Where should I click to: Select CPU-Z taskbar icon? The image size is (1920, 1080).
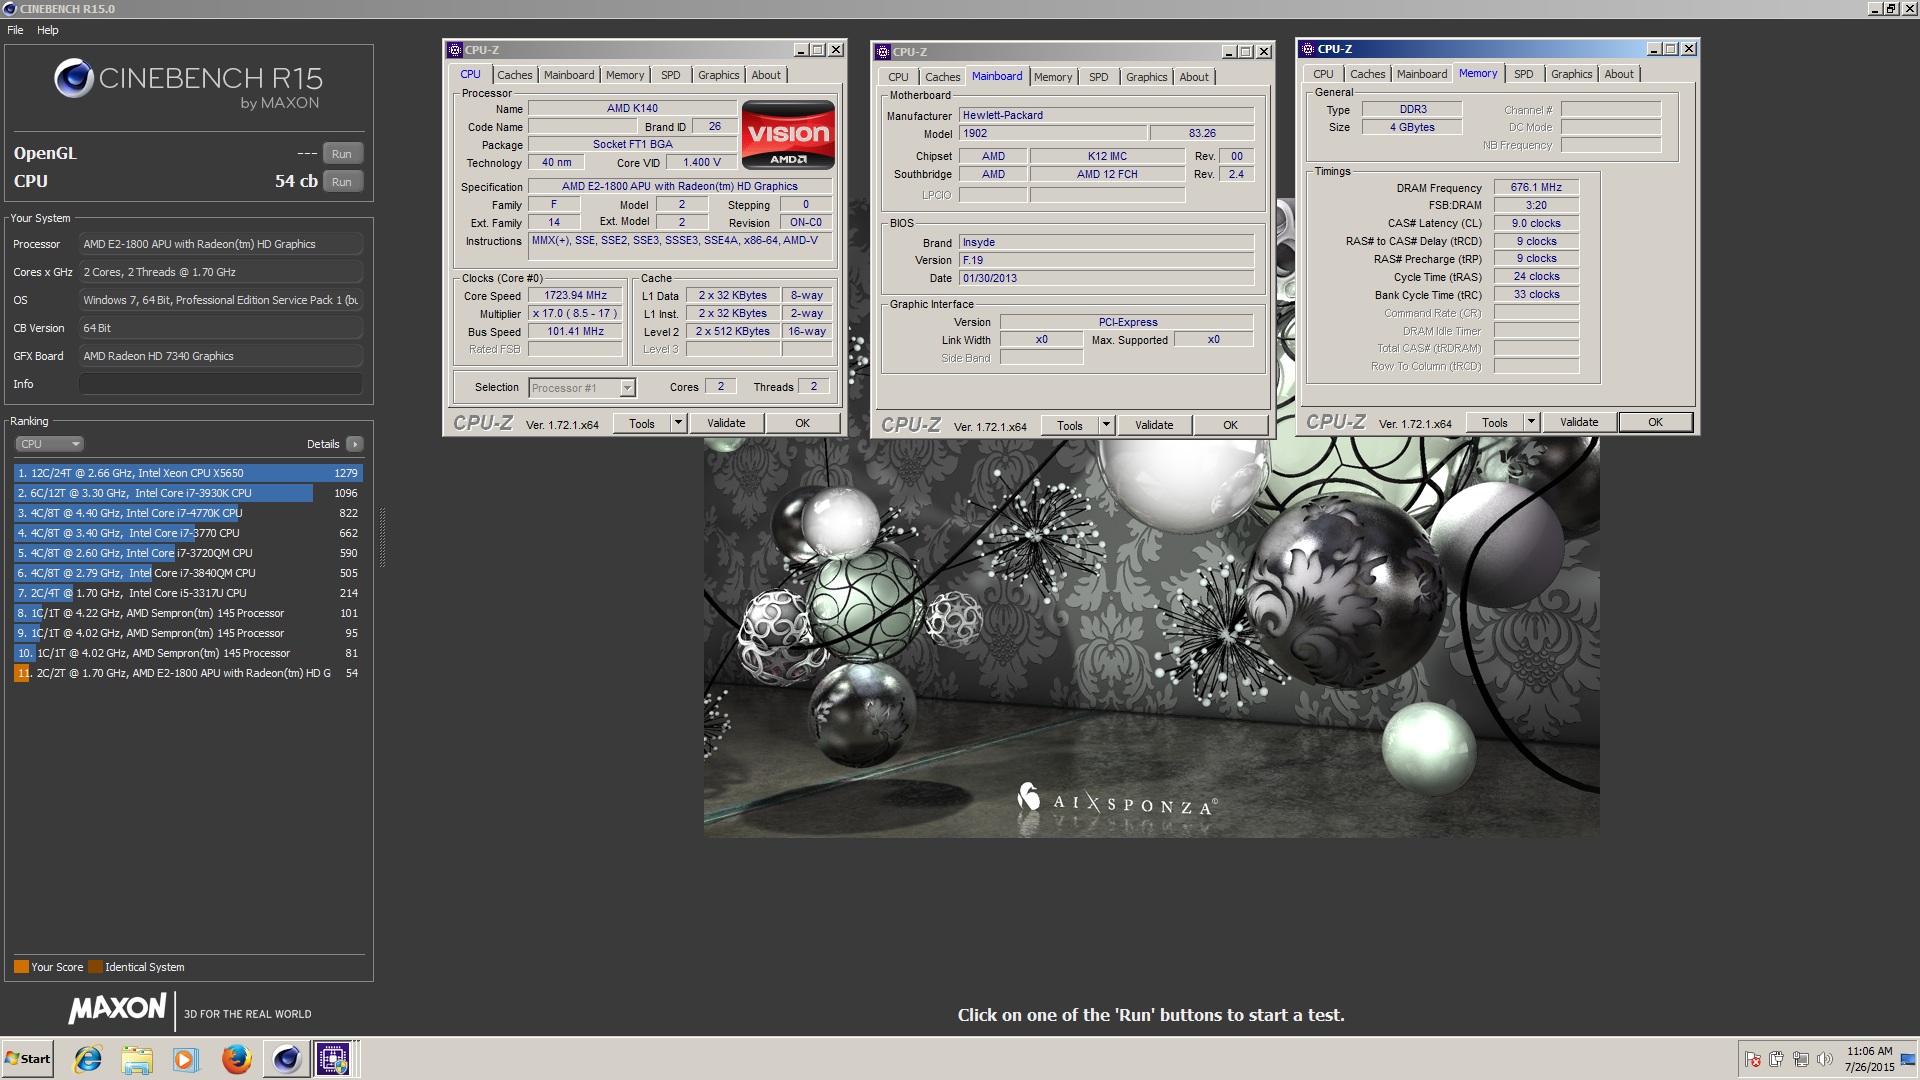tap(333, 1059)
